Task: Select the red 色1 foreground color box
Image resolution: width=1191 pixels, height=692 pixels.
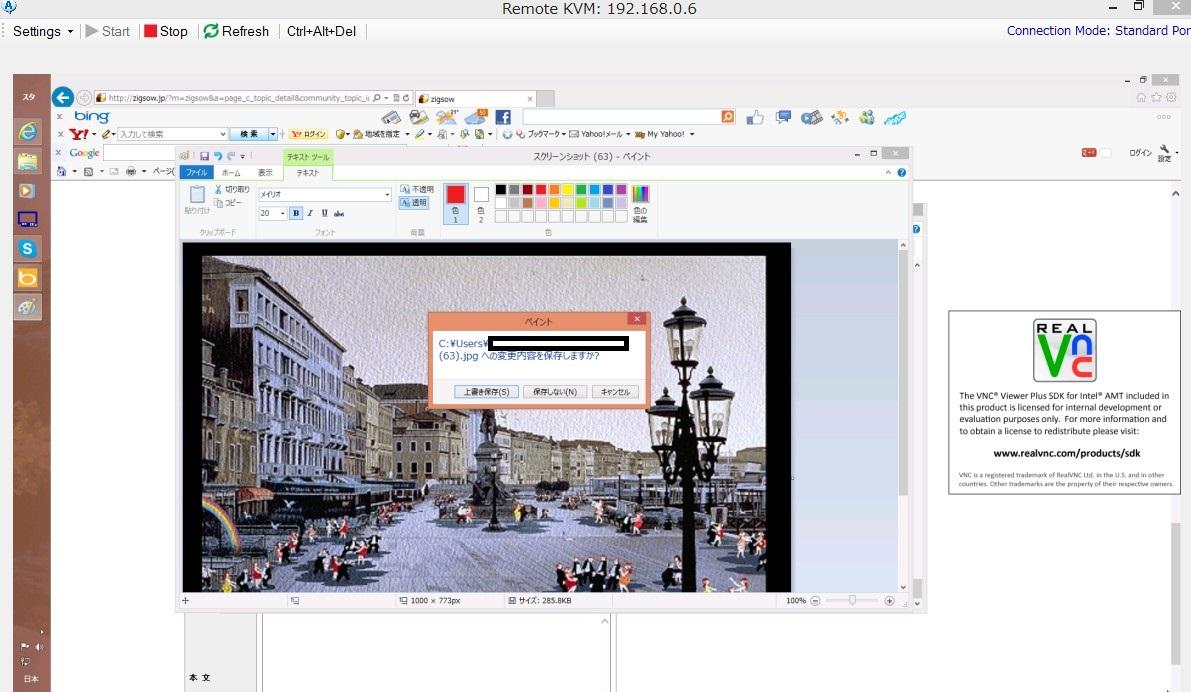Action: click(456, 203)
